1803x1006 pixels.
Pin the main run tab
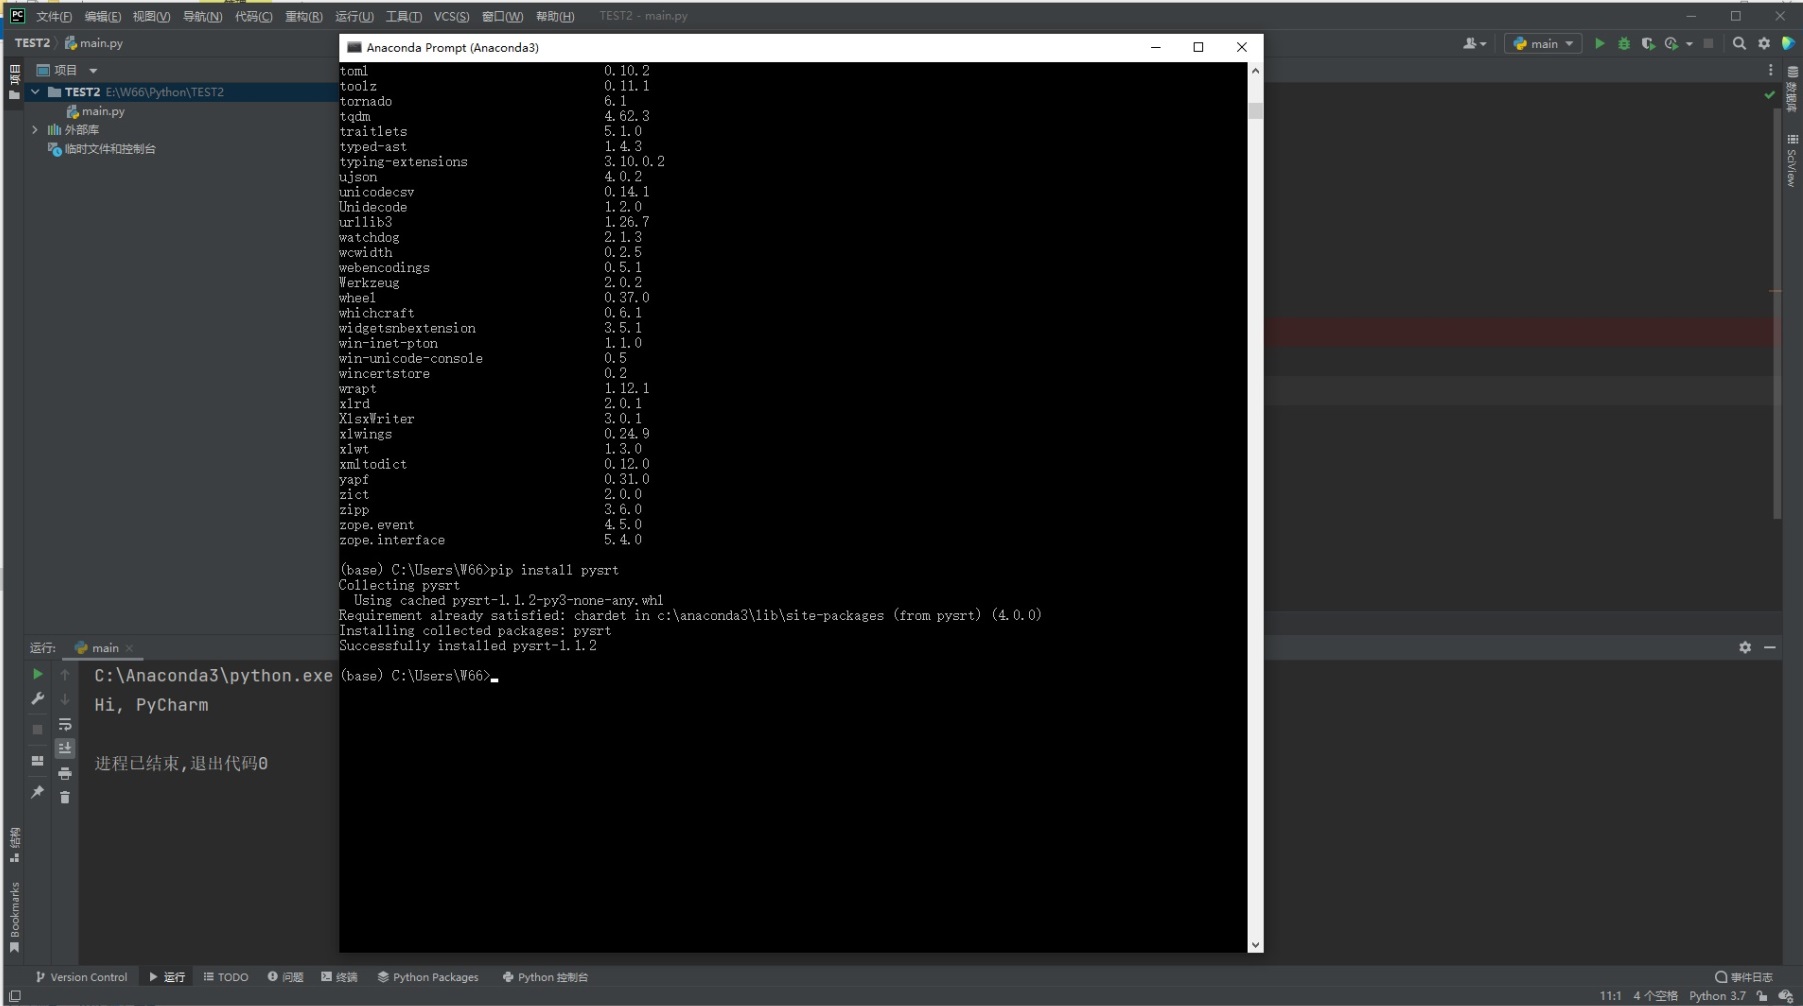[38, 793]
